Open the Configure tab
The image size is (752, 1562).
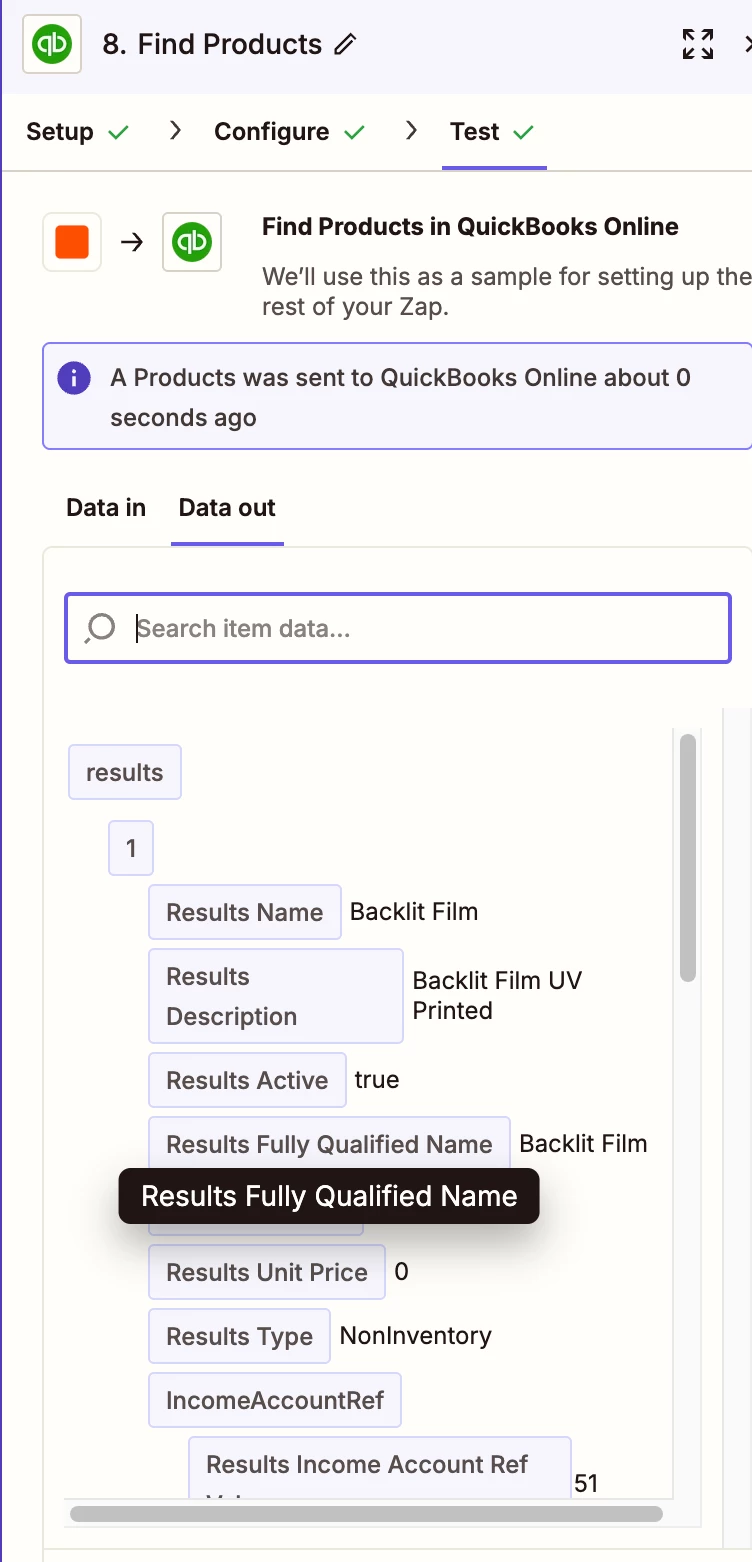tap(272, 132)
